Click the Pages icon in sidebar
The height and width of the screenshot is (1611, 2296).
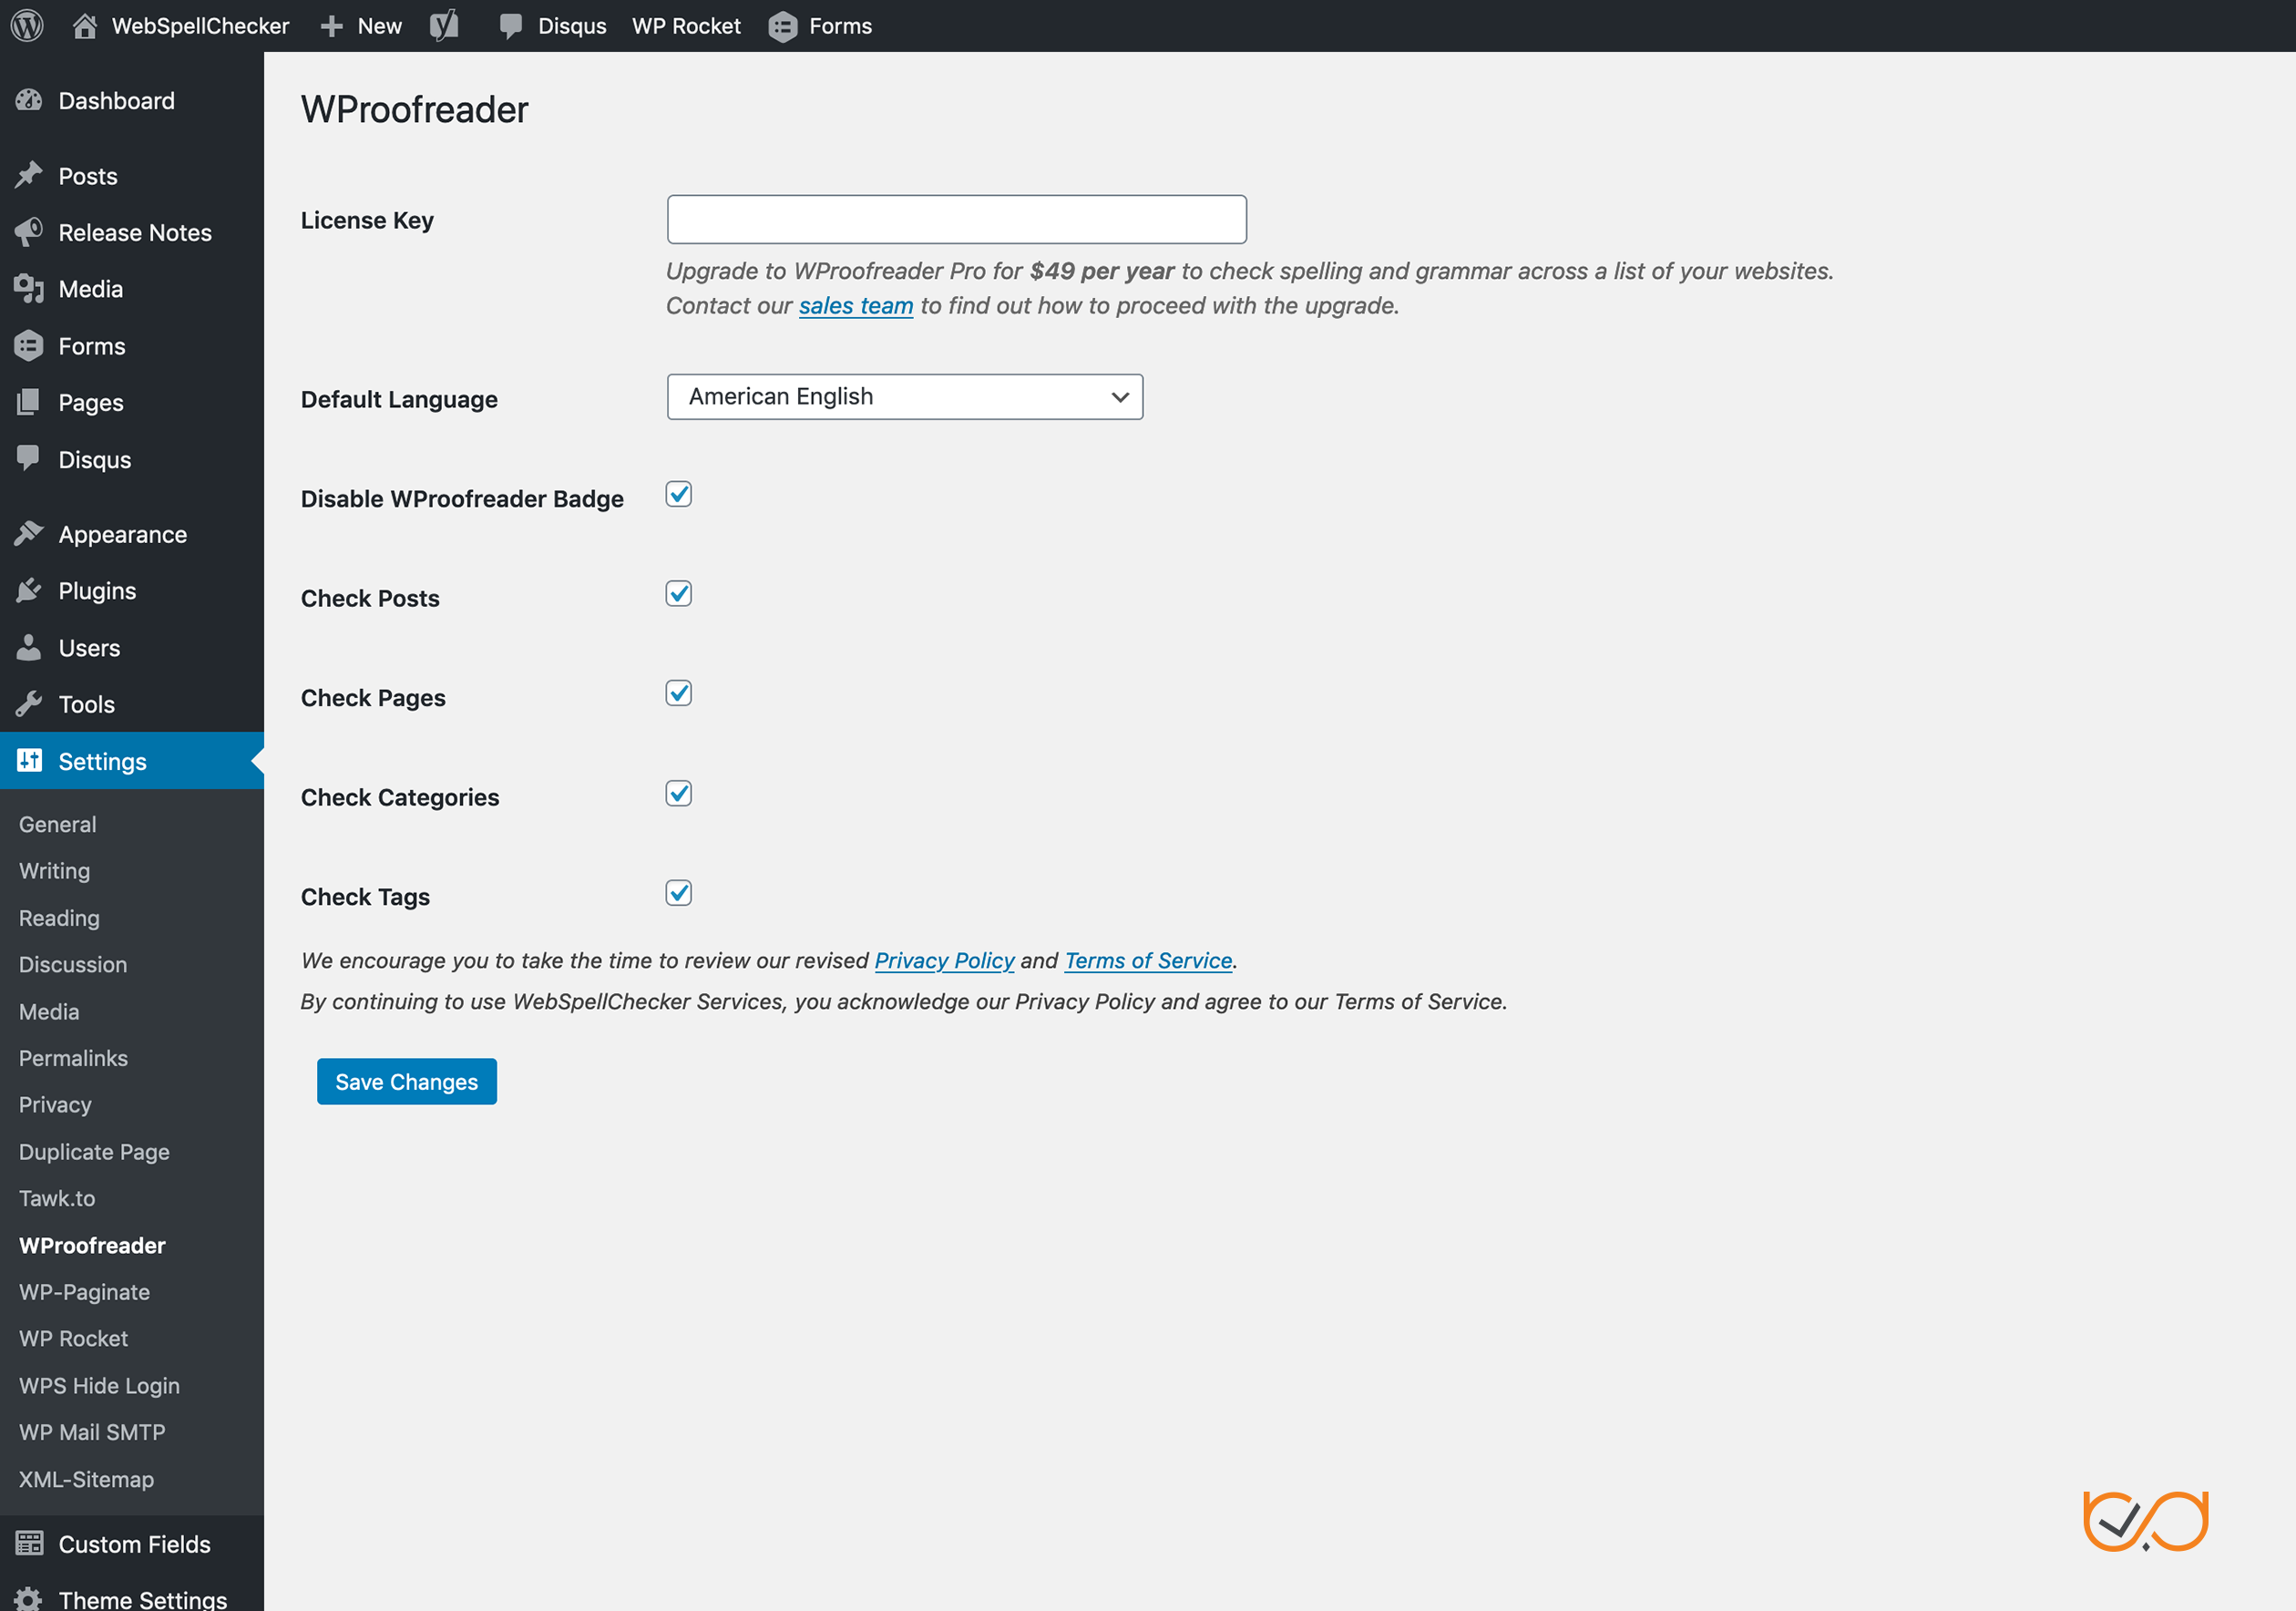pos(29,402)
